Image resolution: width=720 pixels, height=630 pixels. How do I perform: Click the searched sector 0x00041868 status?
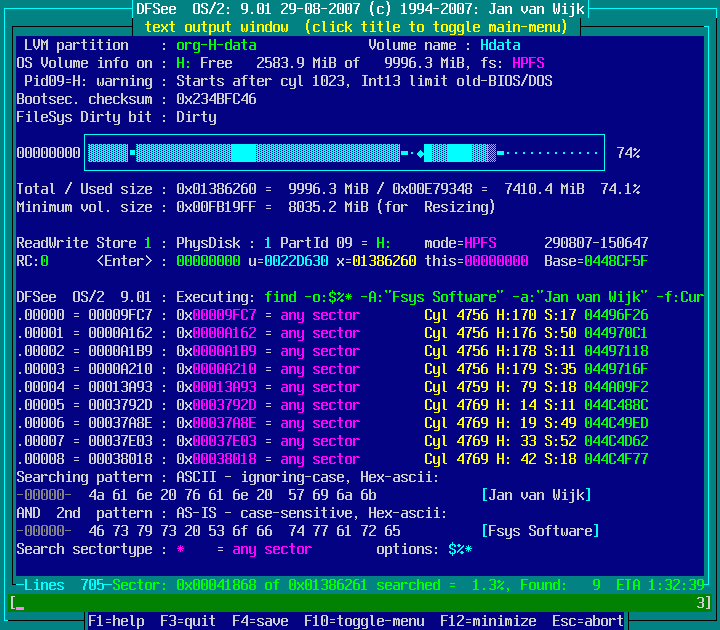click(x=216, y=585)
